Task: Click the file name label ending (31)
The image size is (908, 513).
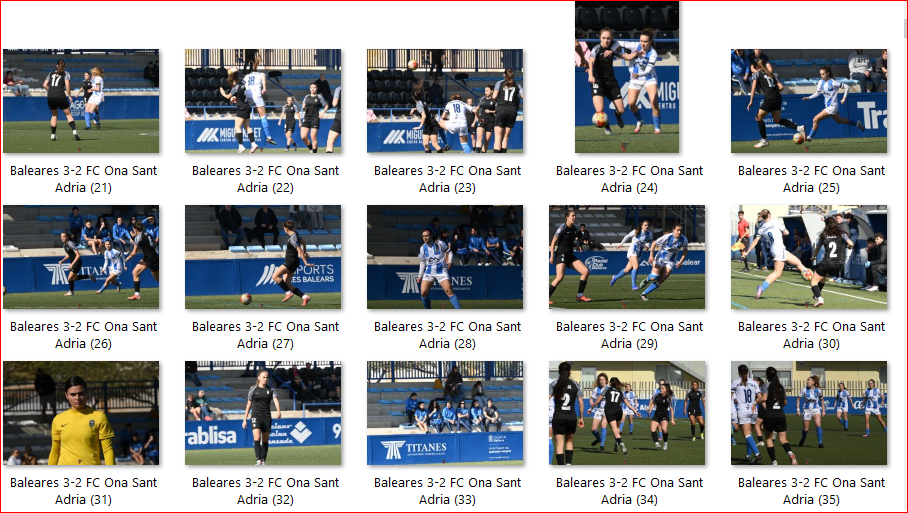Action: (x=83, y=491)
